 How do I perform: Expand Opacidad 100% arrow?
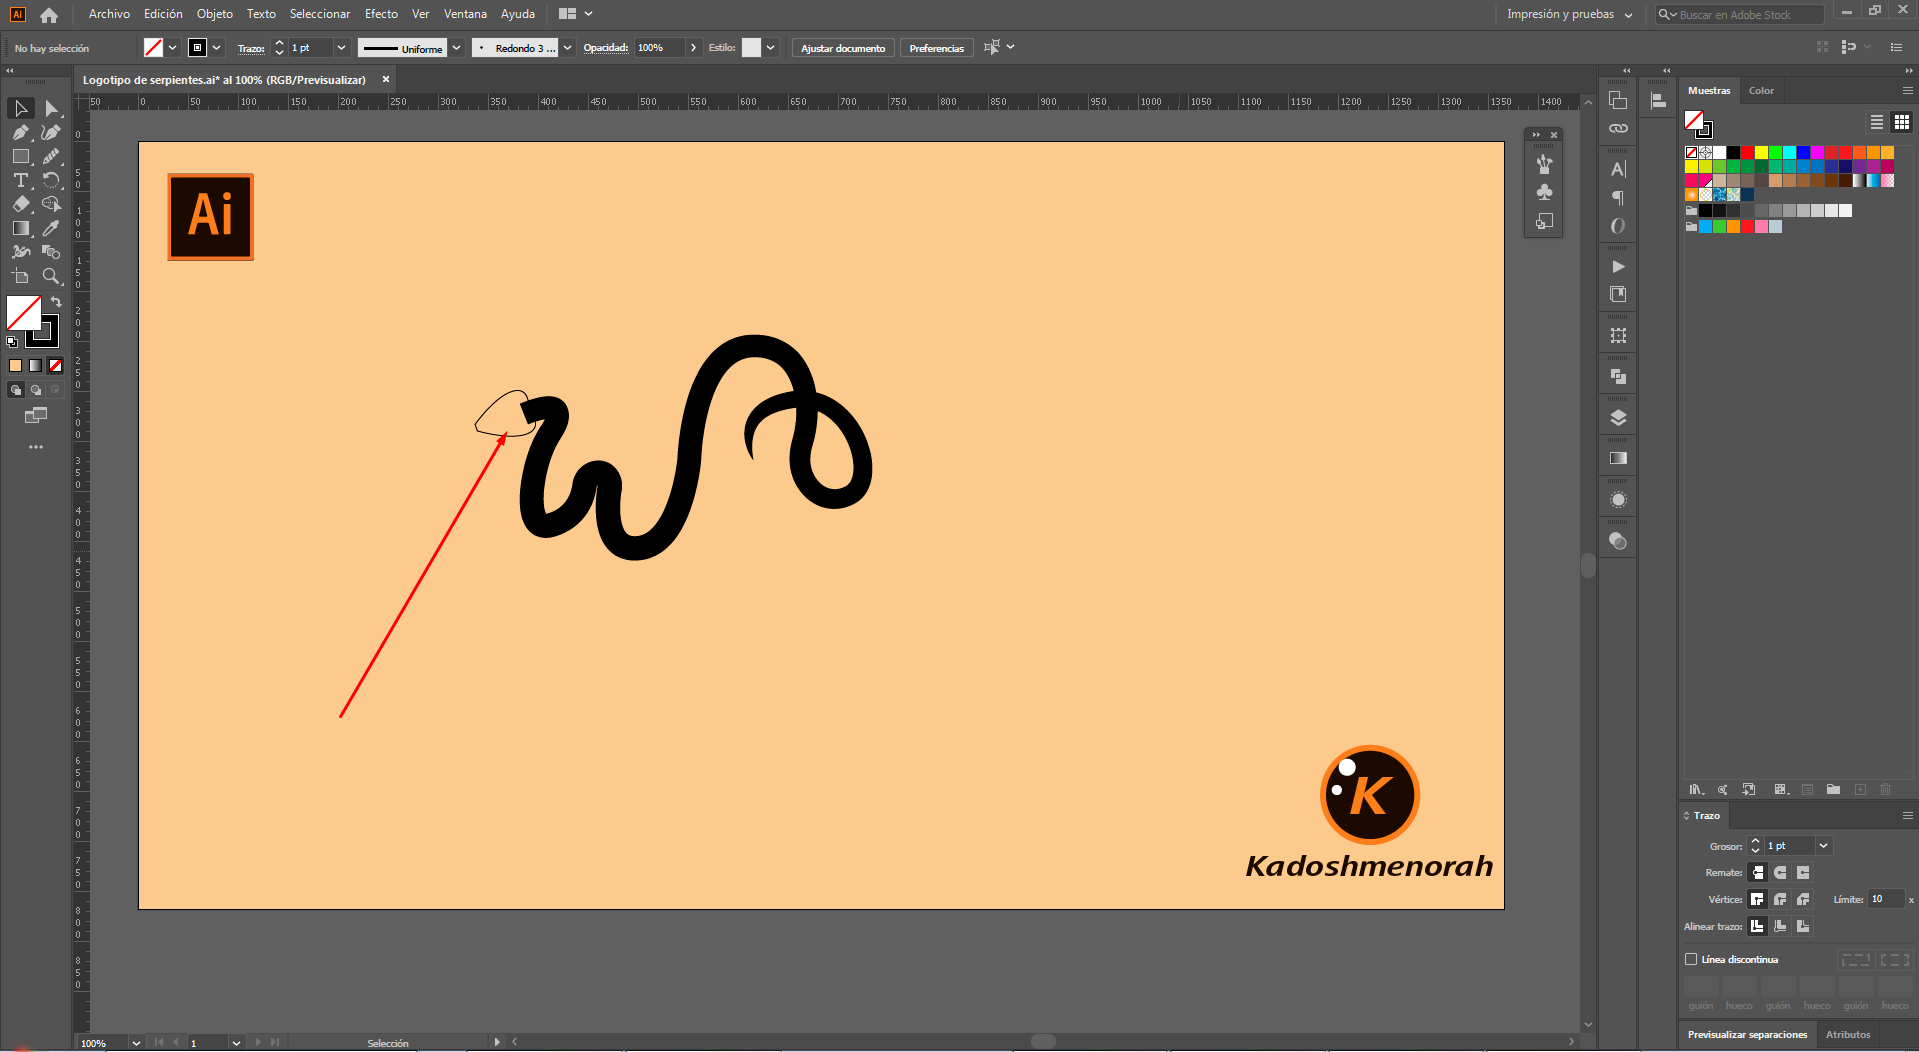point(693,48)
